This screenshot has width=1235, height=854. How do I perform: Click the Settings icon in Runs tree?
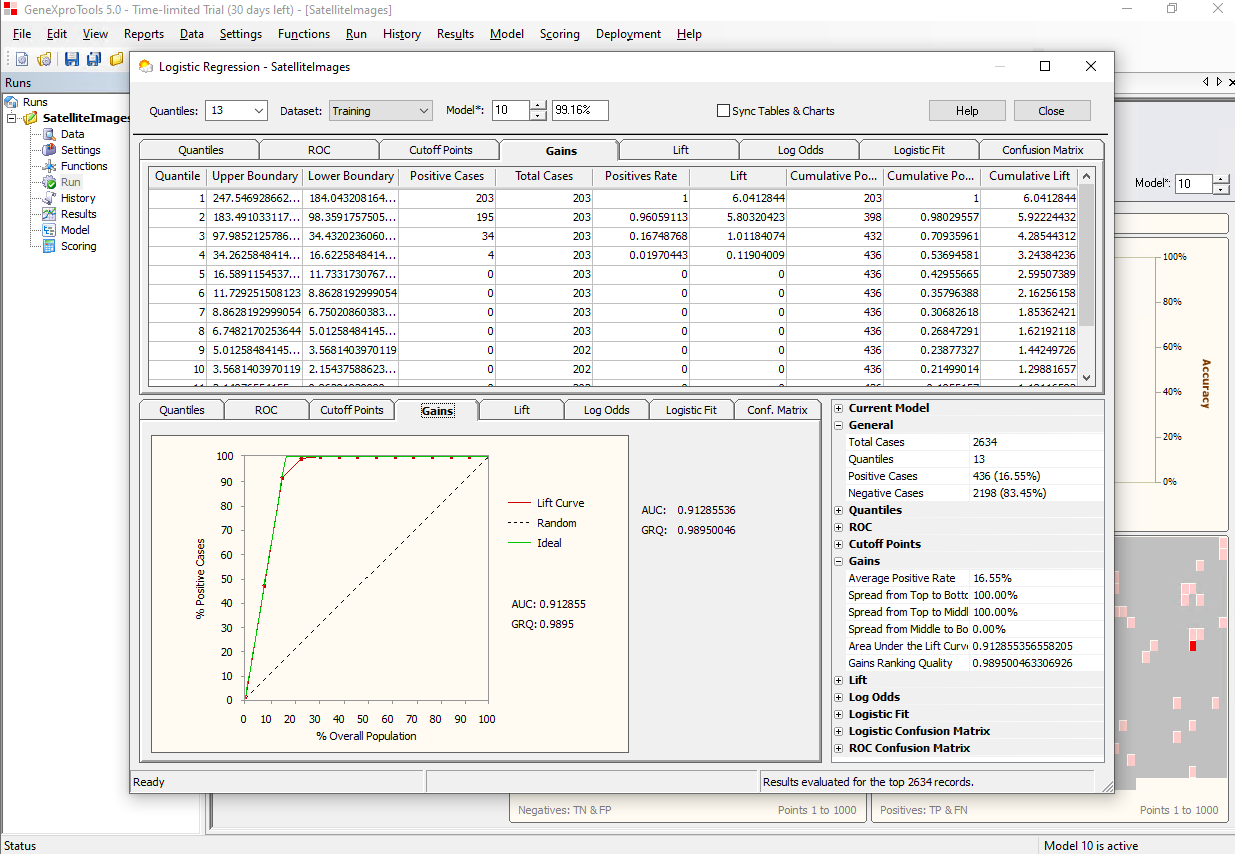[x=49, y=150]
